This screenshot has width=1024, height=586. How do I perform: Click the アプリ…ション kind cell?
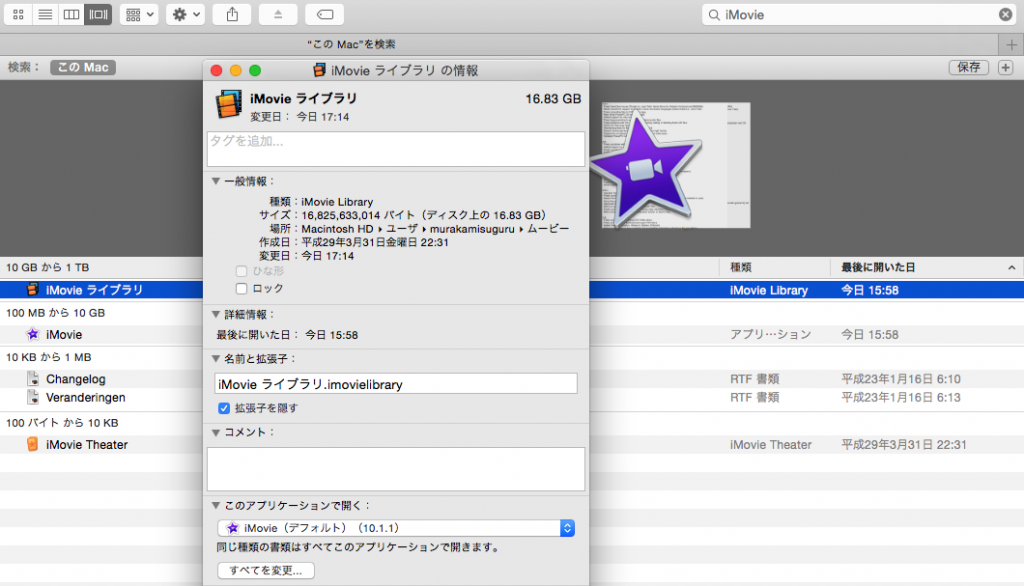(771, 334)
